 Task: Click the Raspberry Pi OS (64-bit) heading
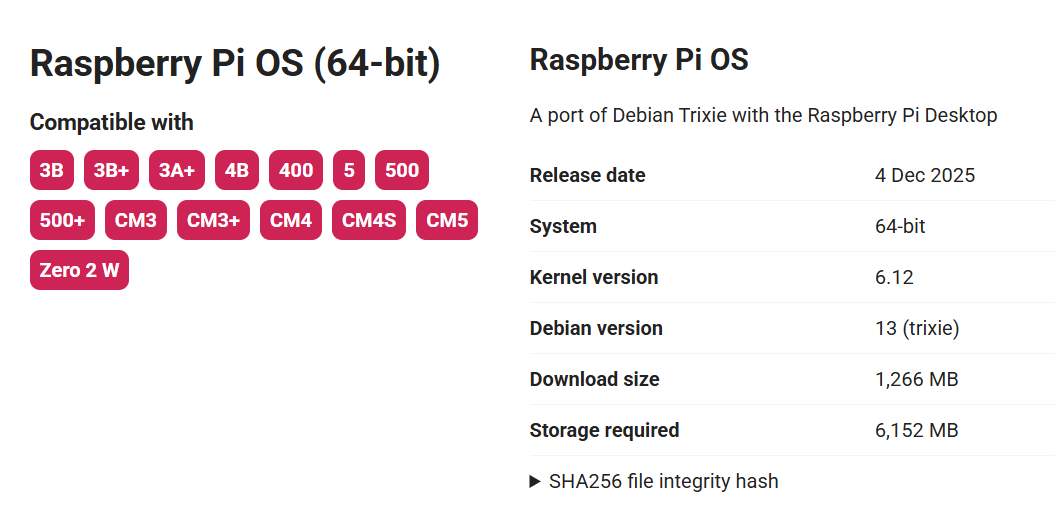coord(235,63)
